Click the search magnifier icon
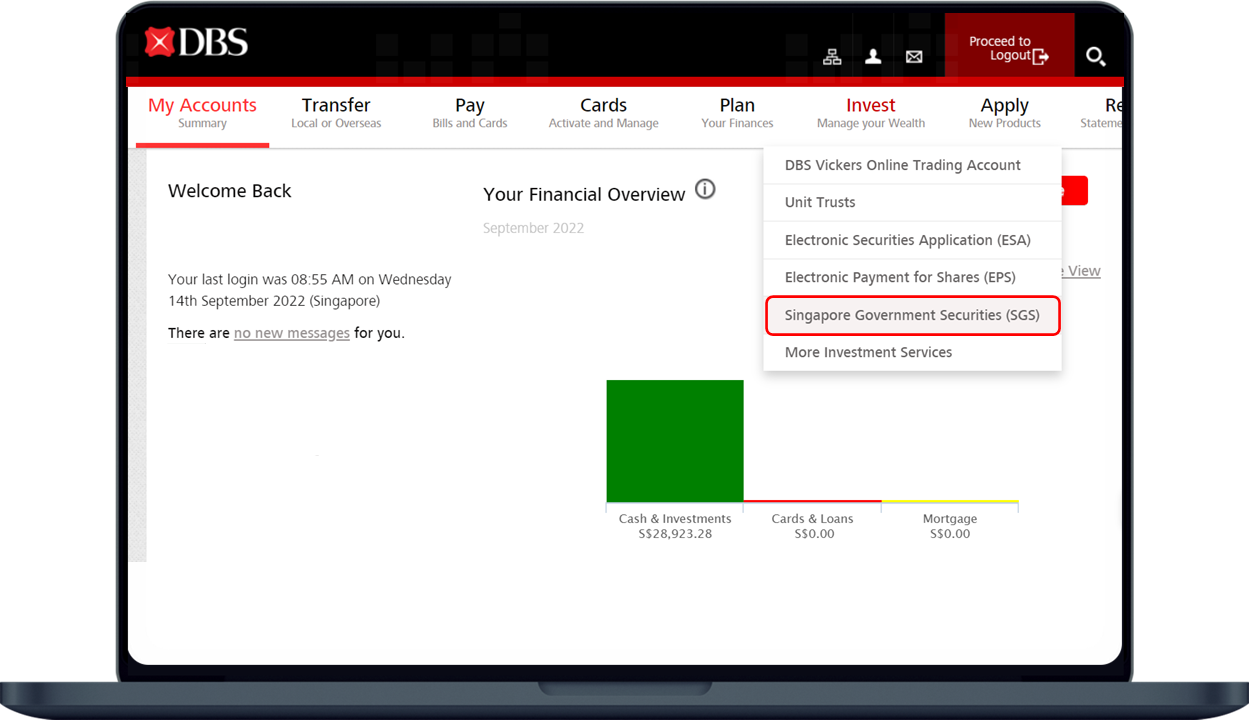 pos(1095,57)
